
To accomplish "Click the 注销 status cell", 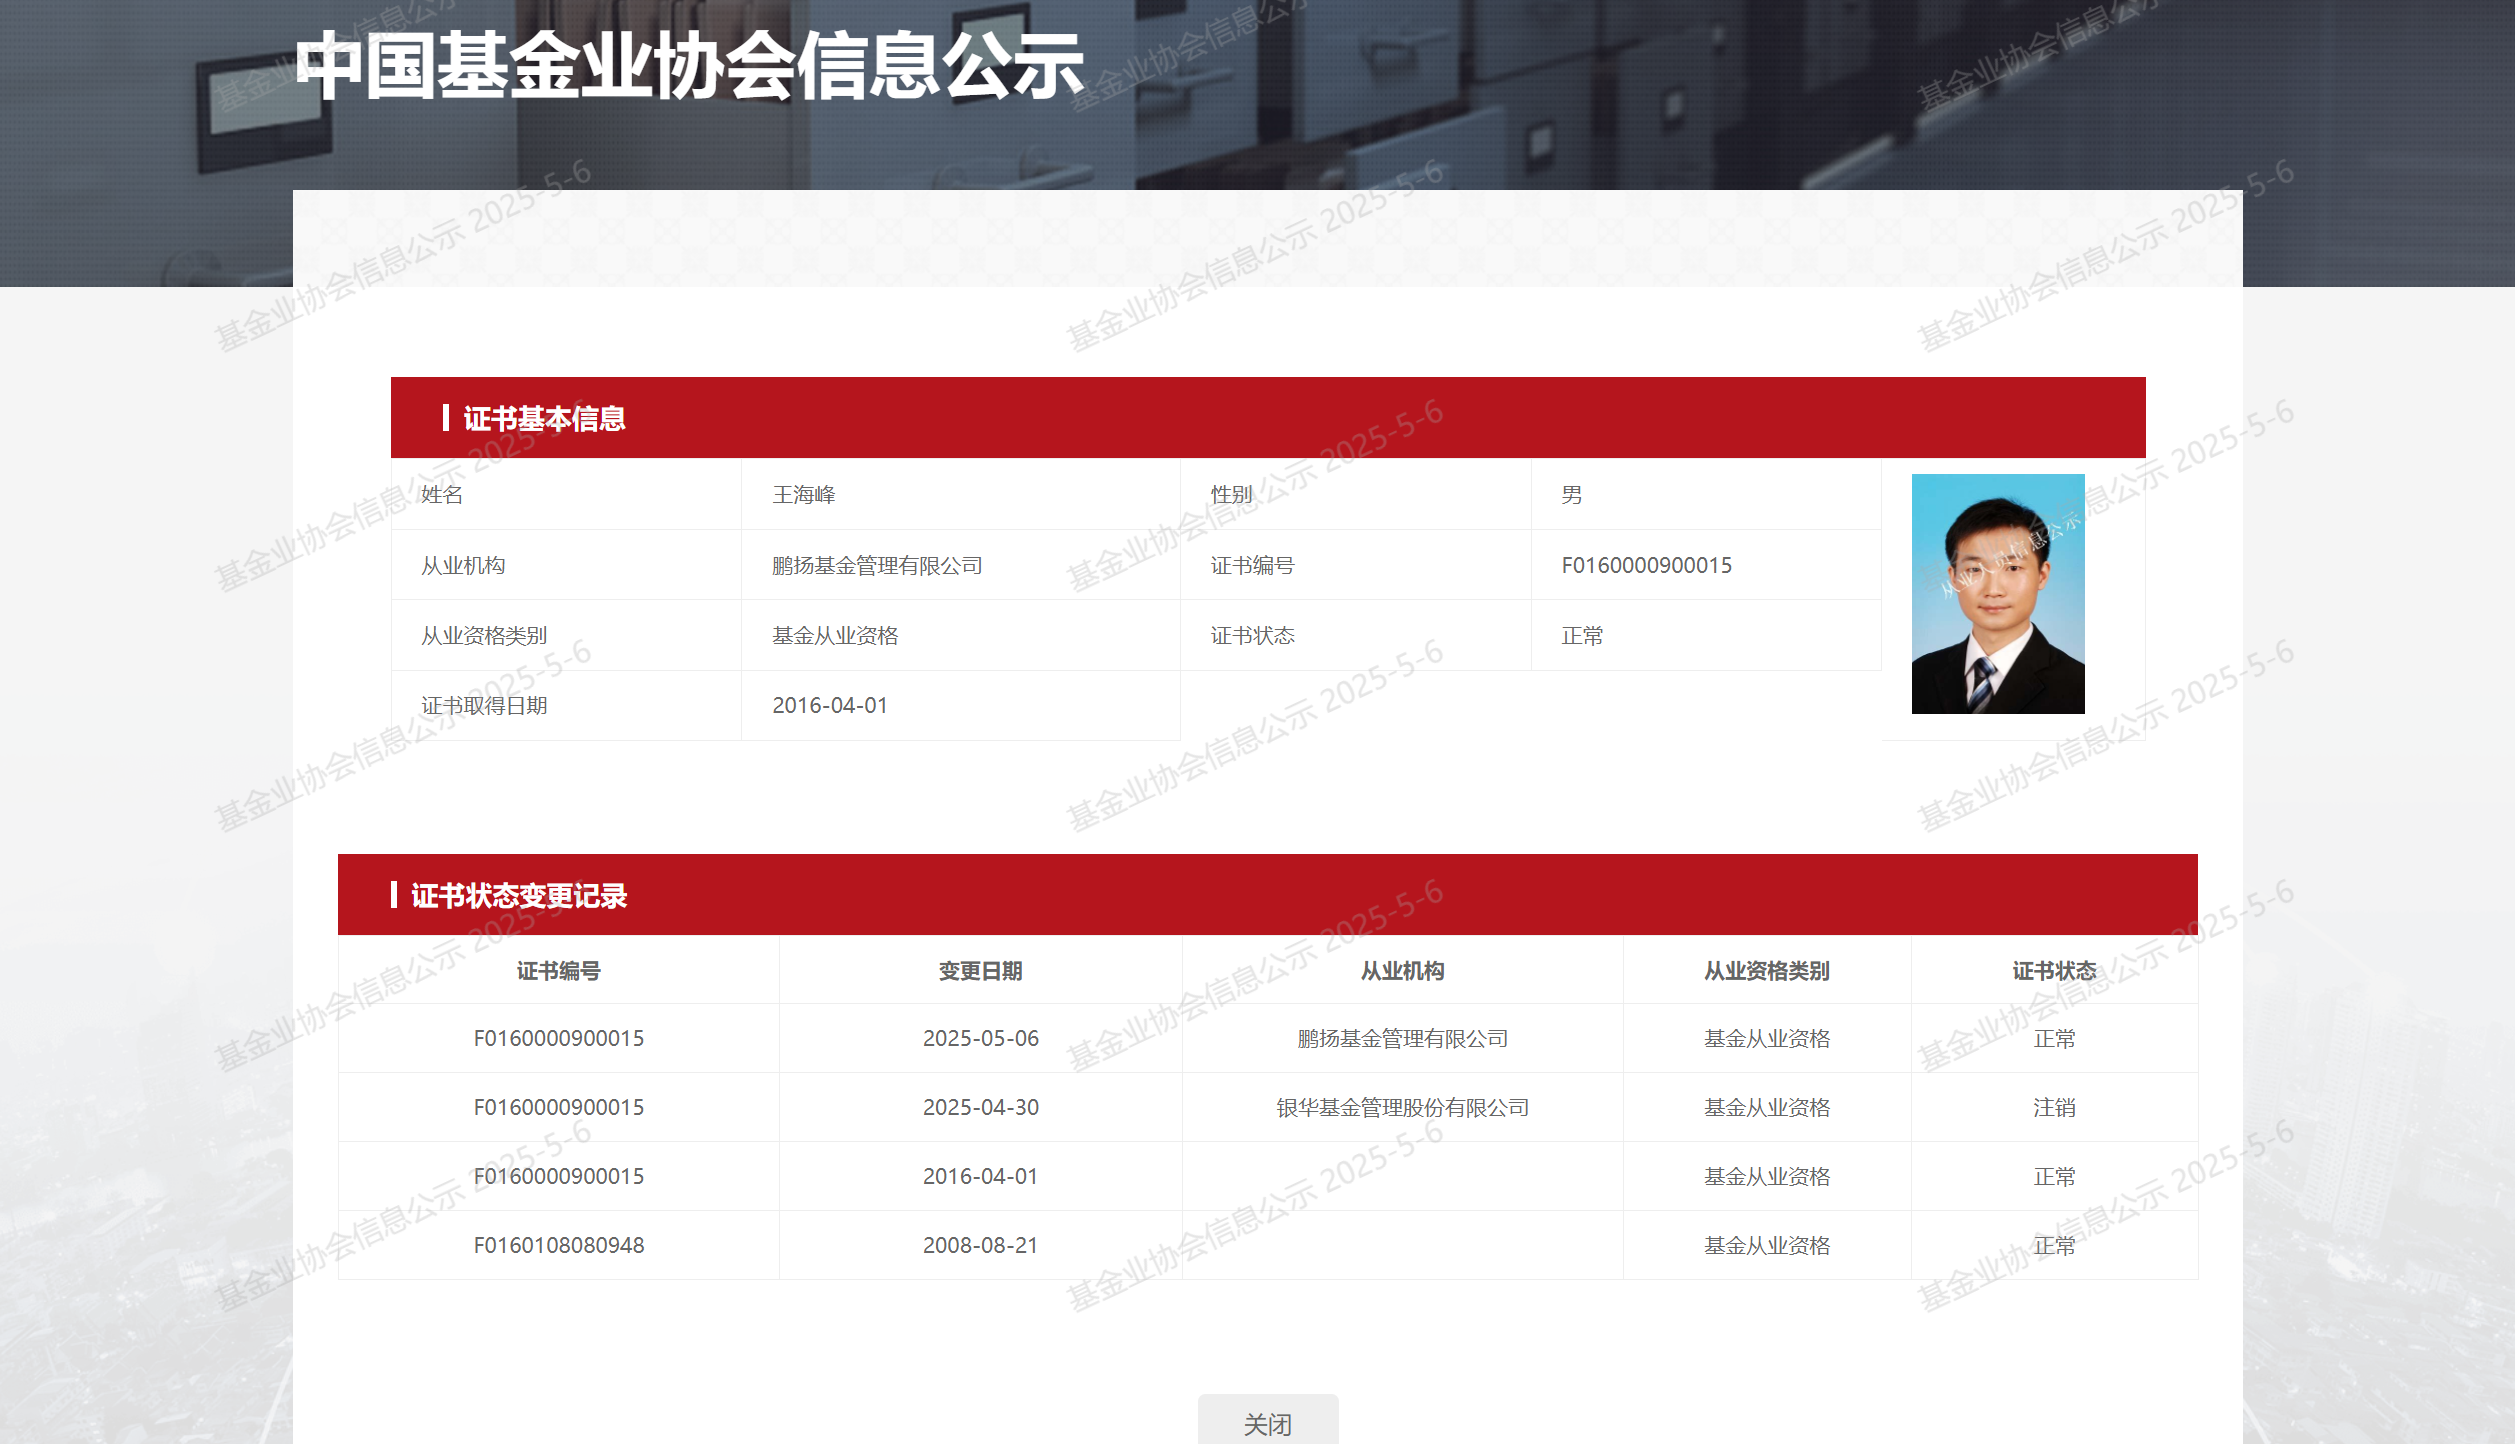I will coord(2053,1107).
